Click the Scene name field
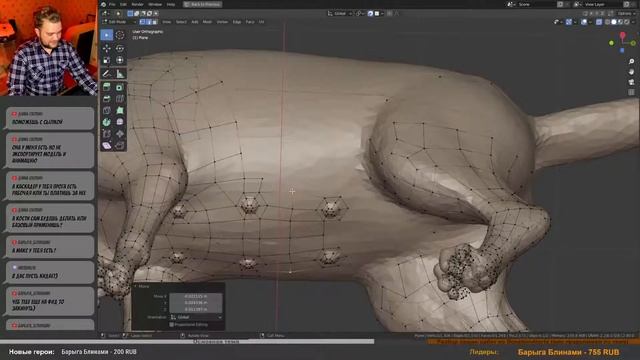 (536, 4)
